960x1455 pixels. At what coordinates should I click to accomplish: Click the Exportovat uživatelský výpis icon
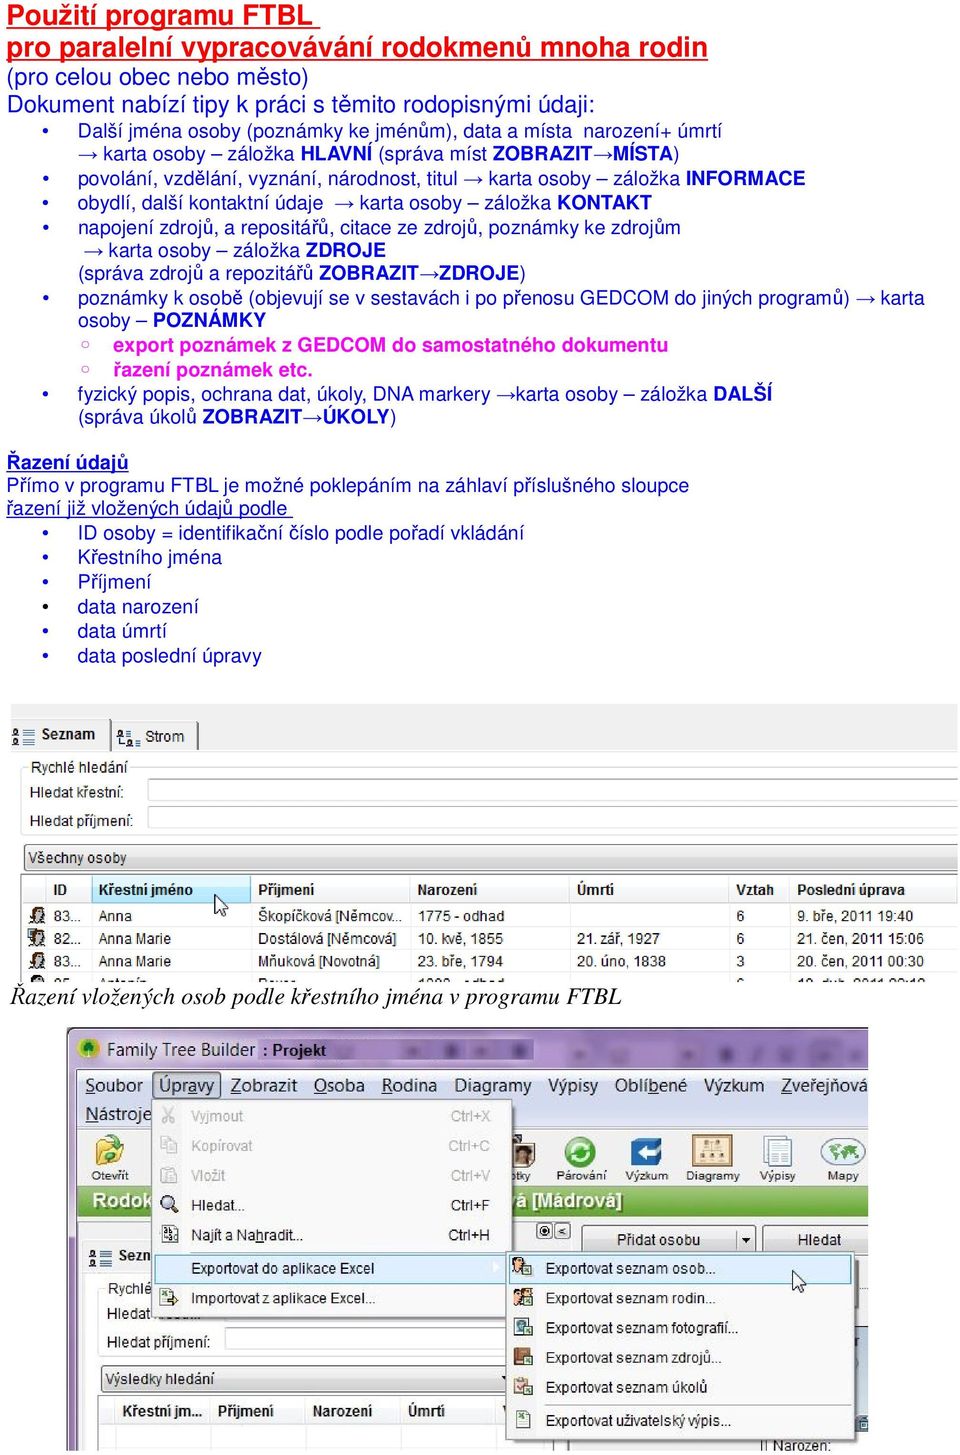pyautogui.click(x=523, y=1419)
